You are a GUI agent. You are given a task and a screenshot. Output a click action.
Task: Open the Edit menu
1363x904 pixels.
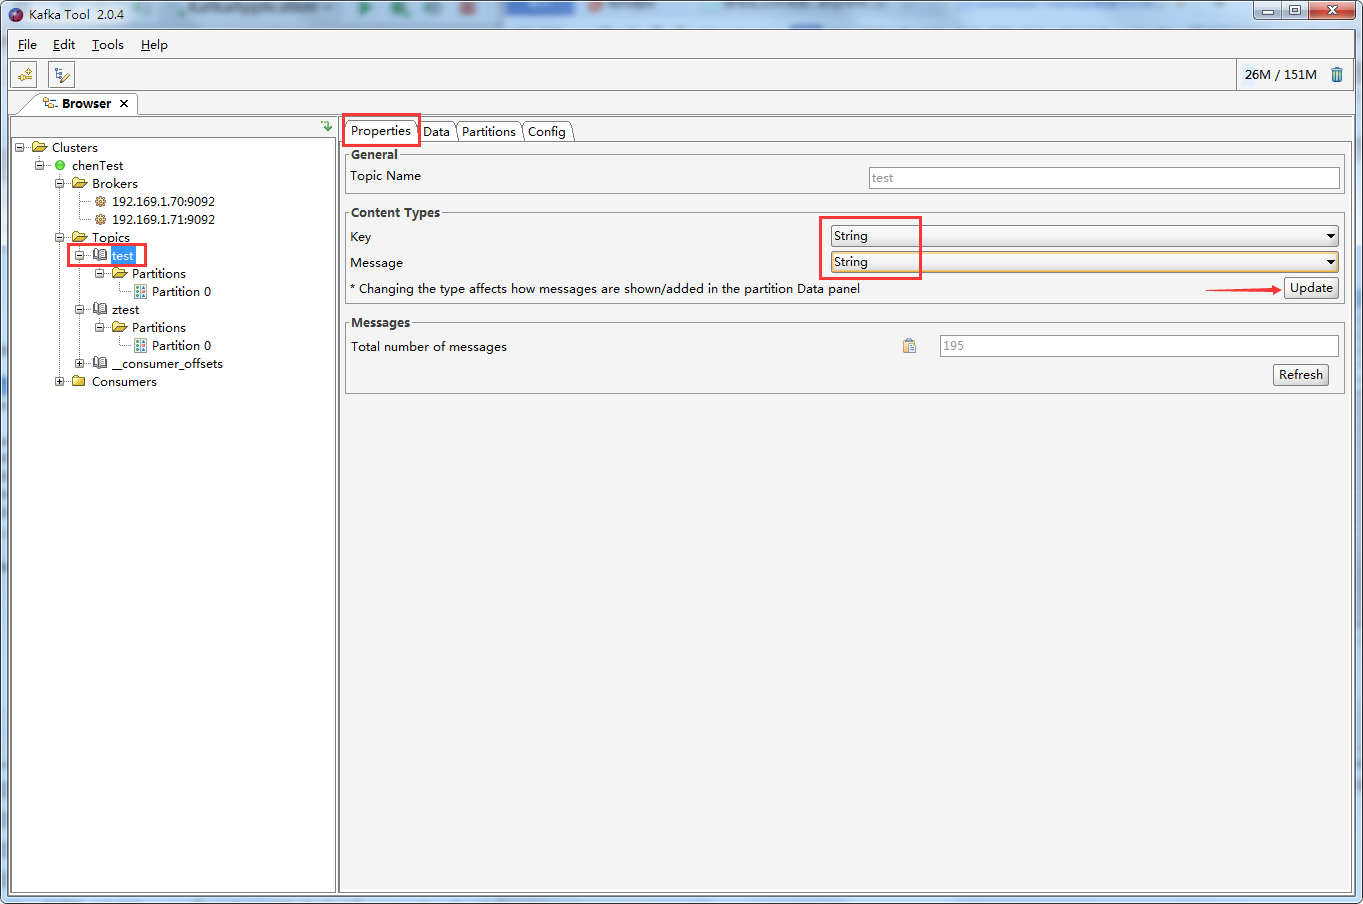[64, 45]
